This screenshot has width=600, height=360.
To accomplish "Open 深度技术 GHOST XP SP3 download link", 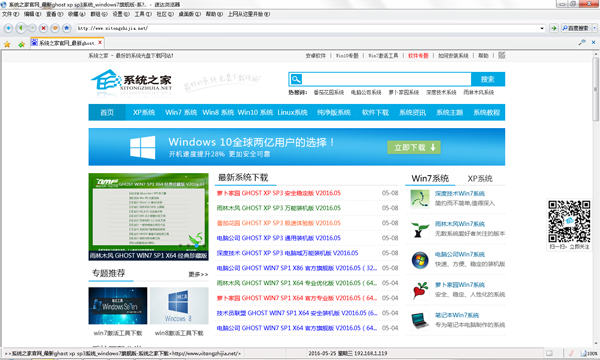I will click(287, 253).
